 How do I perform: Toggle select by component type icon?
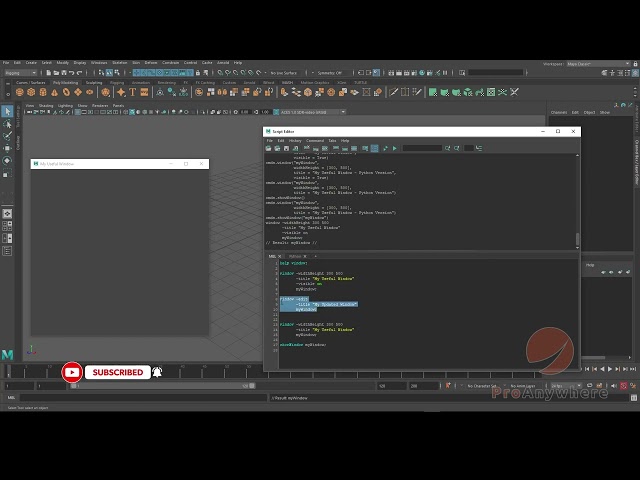coord(117,73)
